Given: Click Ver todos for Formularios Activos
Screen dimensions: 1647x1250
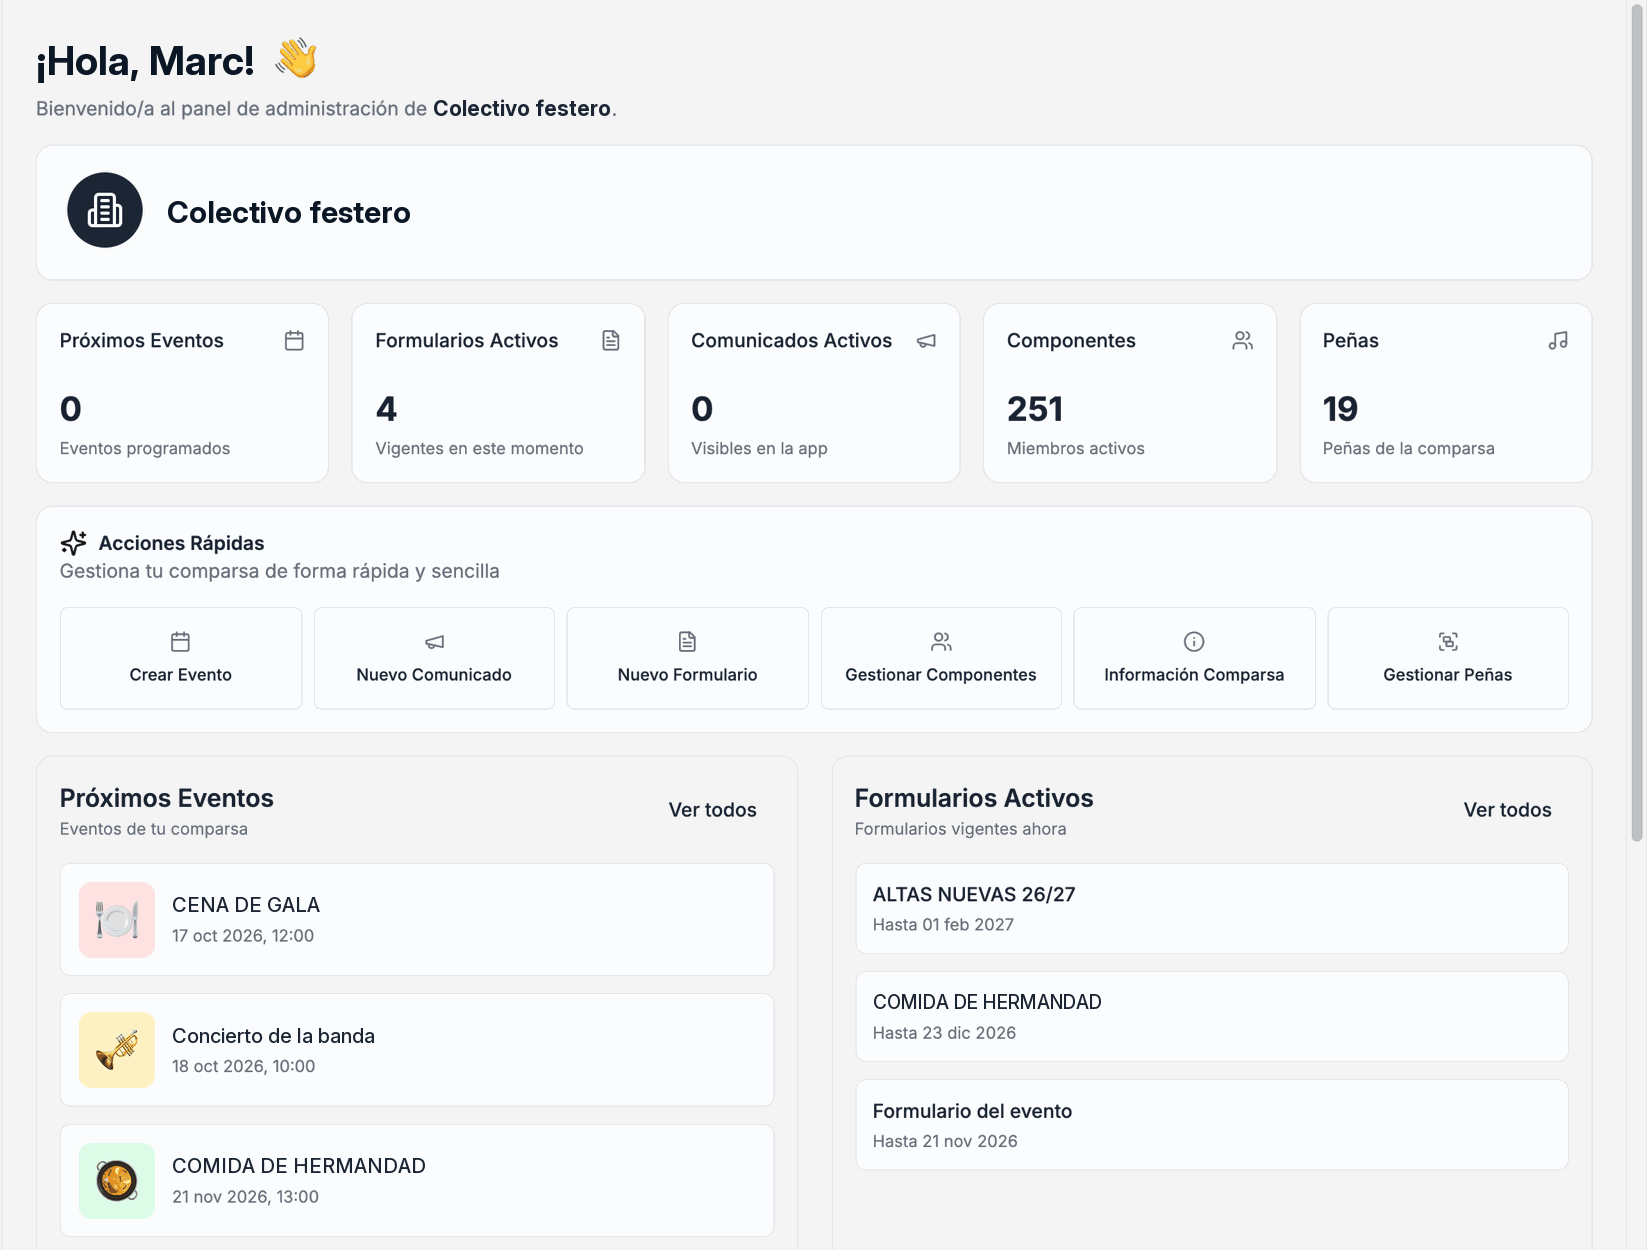Looking at the screenshot, I should 1508,810.
